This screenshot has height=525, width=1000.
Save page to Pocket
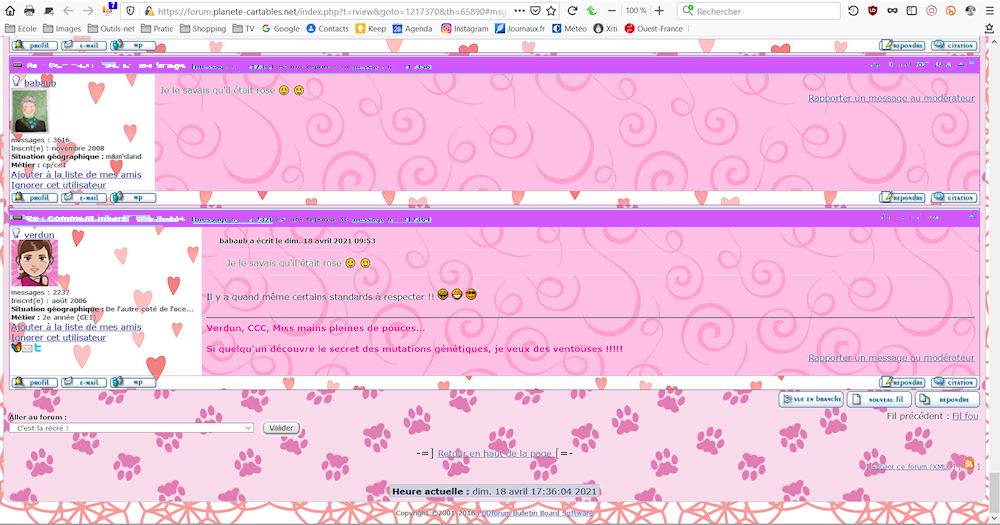click(536, 11)
